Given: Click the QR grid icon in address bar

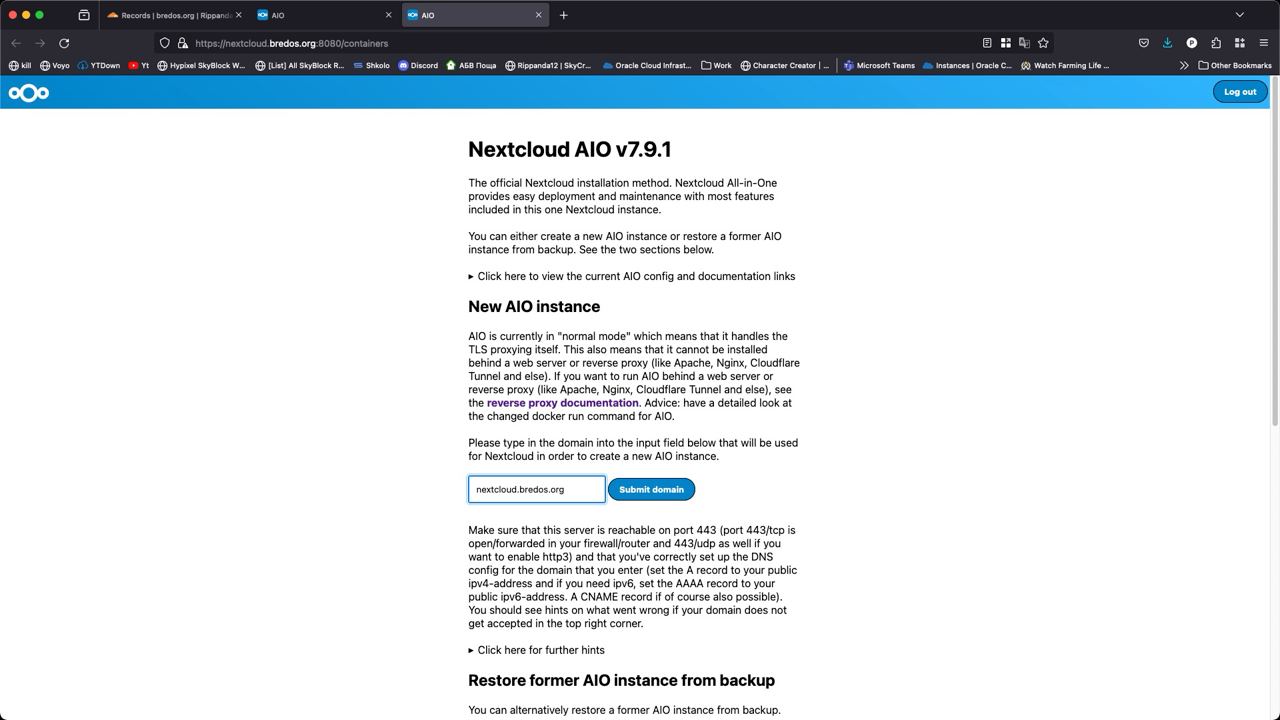Looking at the screenshot, I should [x=1005, y=43].
